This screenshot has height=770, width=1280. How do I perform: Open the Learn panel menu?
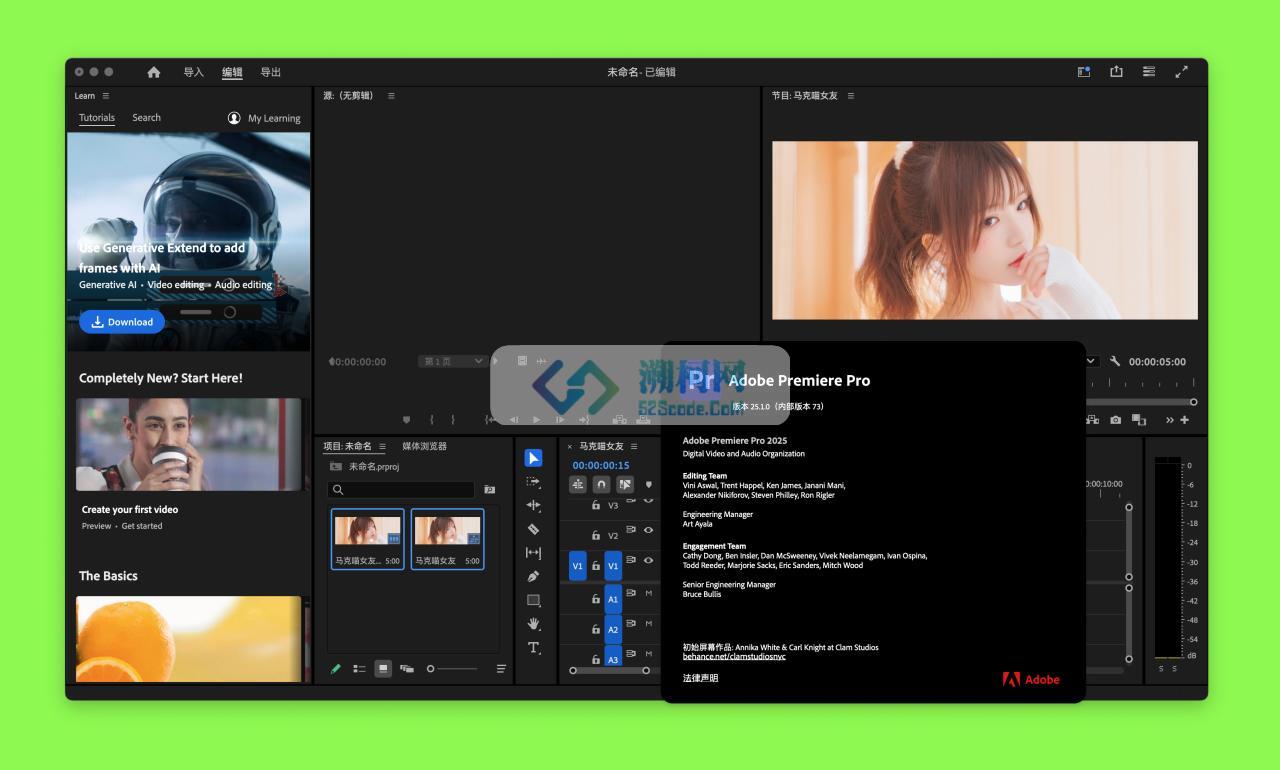(106, 96)
